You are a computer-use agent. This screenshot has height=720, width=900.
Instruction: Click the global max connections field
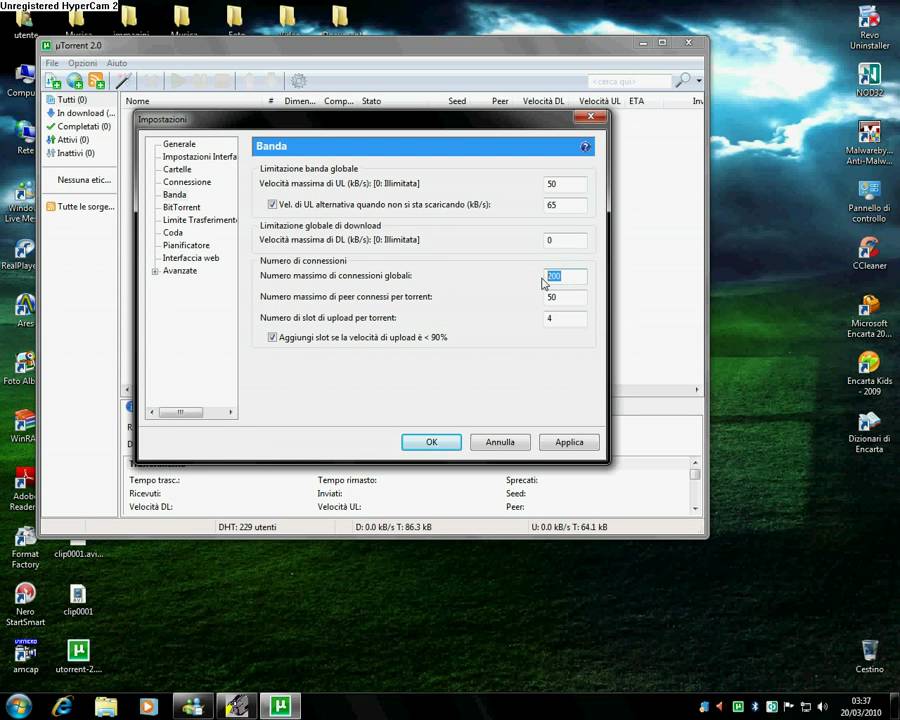point(565,276)
